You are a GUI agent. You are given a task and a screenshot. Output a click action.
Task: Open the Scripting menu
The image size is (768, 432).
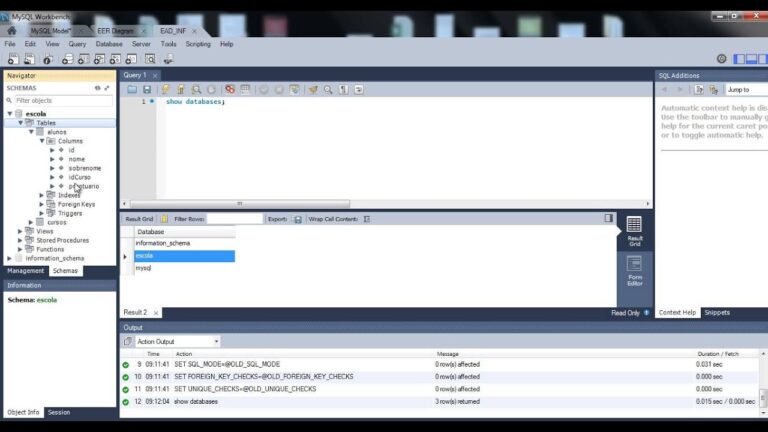[198, 44]
